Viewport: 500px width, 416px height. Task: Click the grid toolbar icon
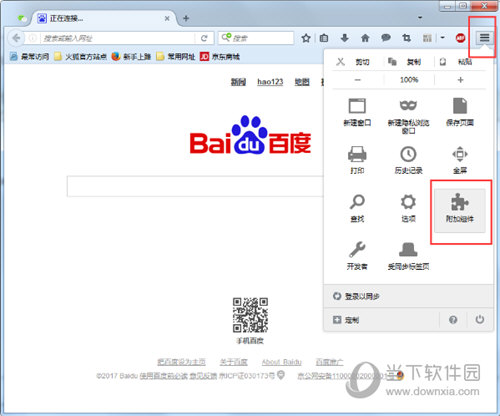[427, 38]
